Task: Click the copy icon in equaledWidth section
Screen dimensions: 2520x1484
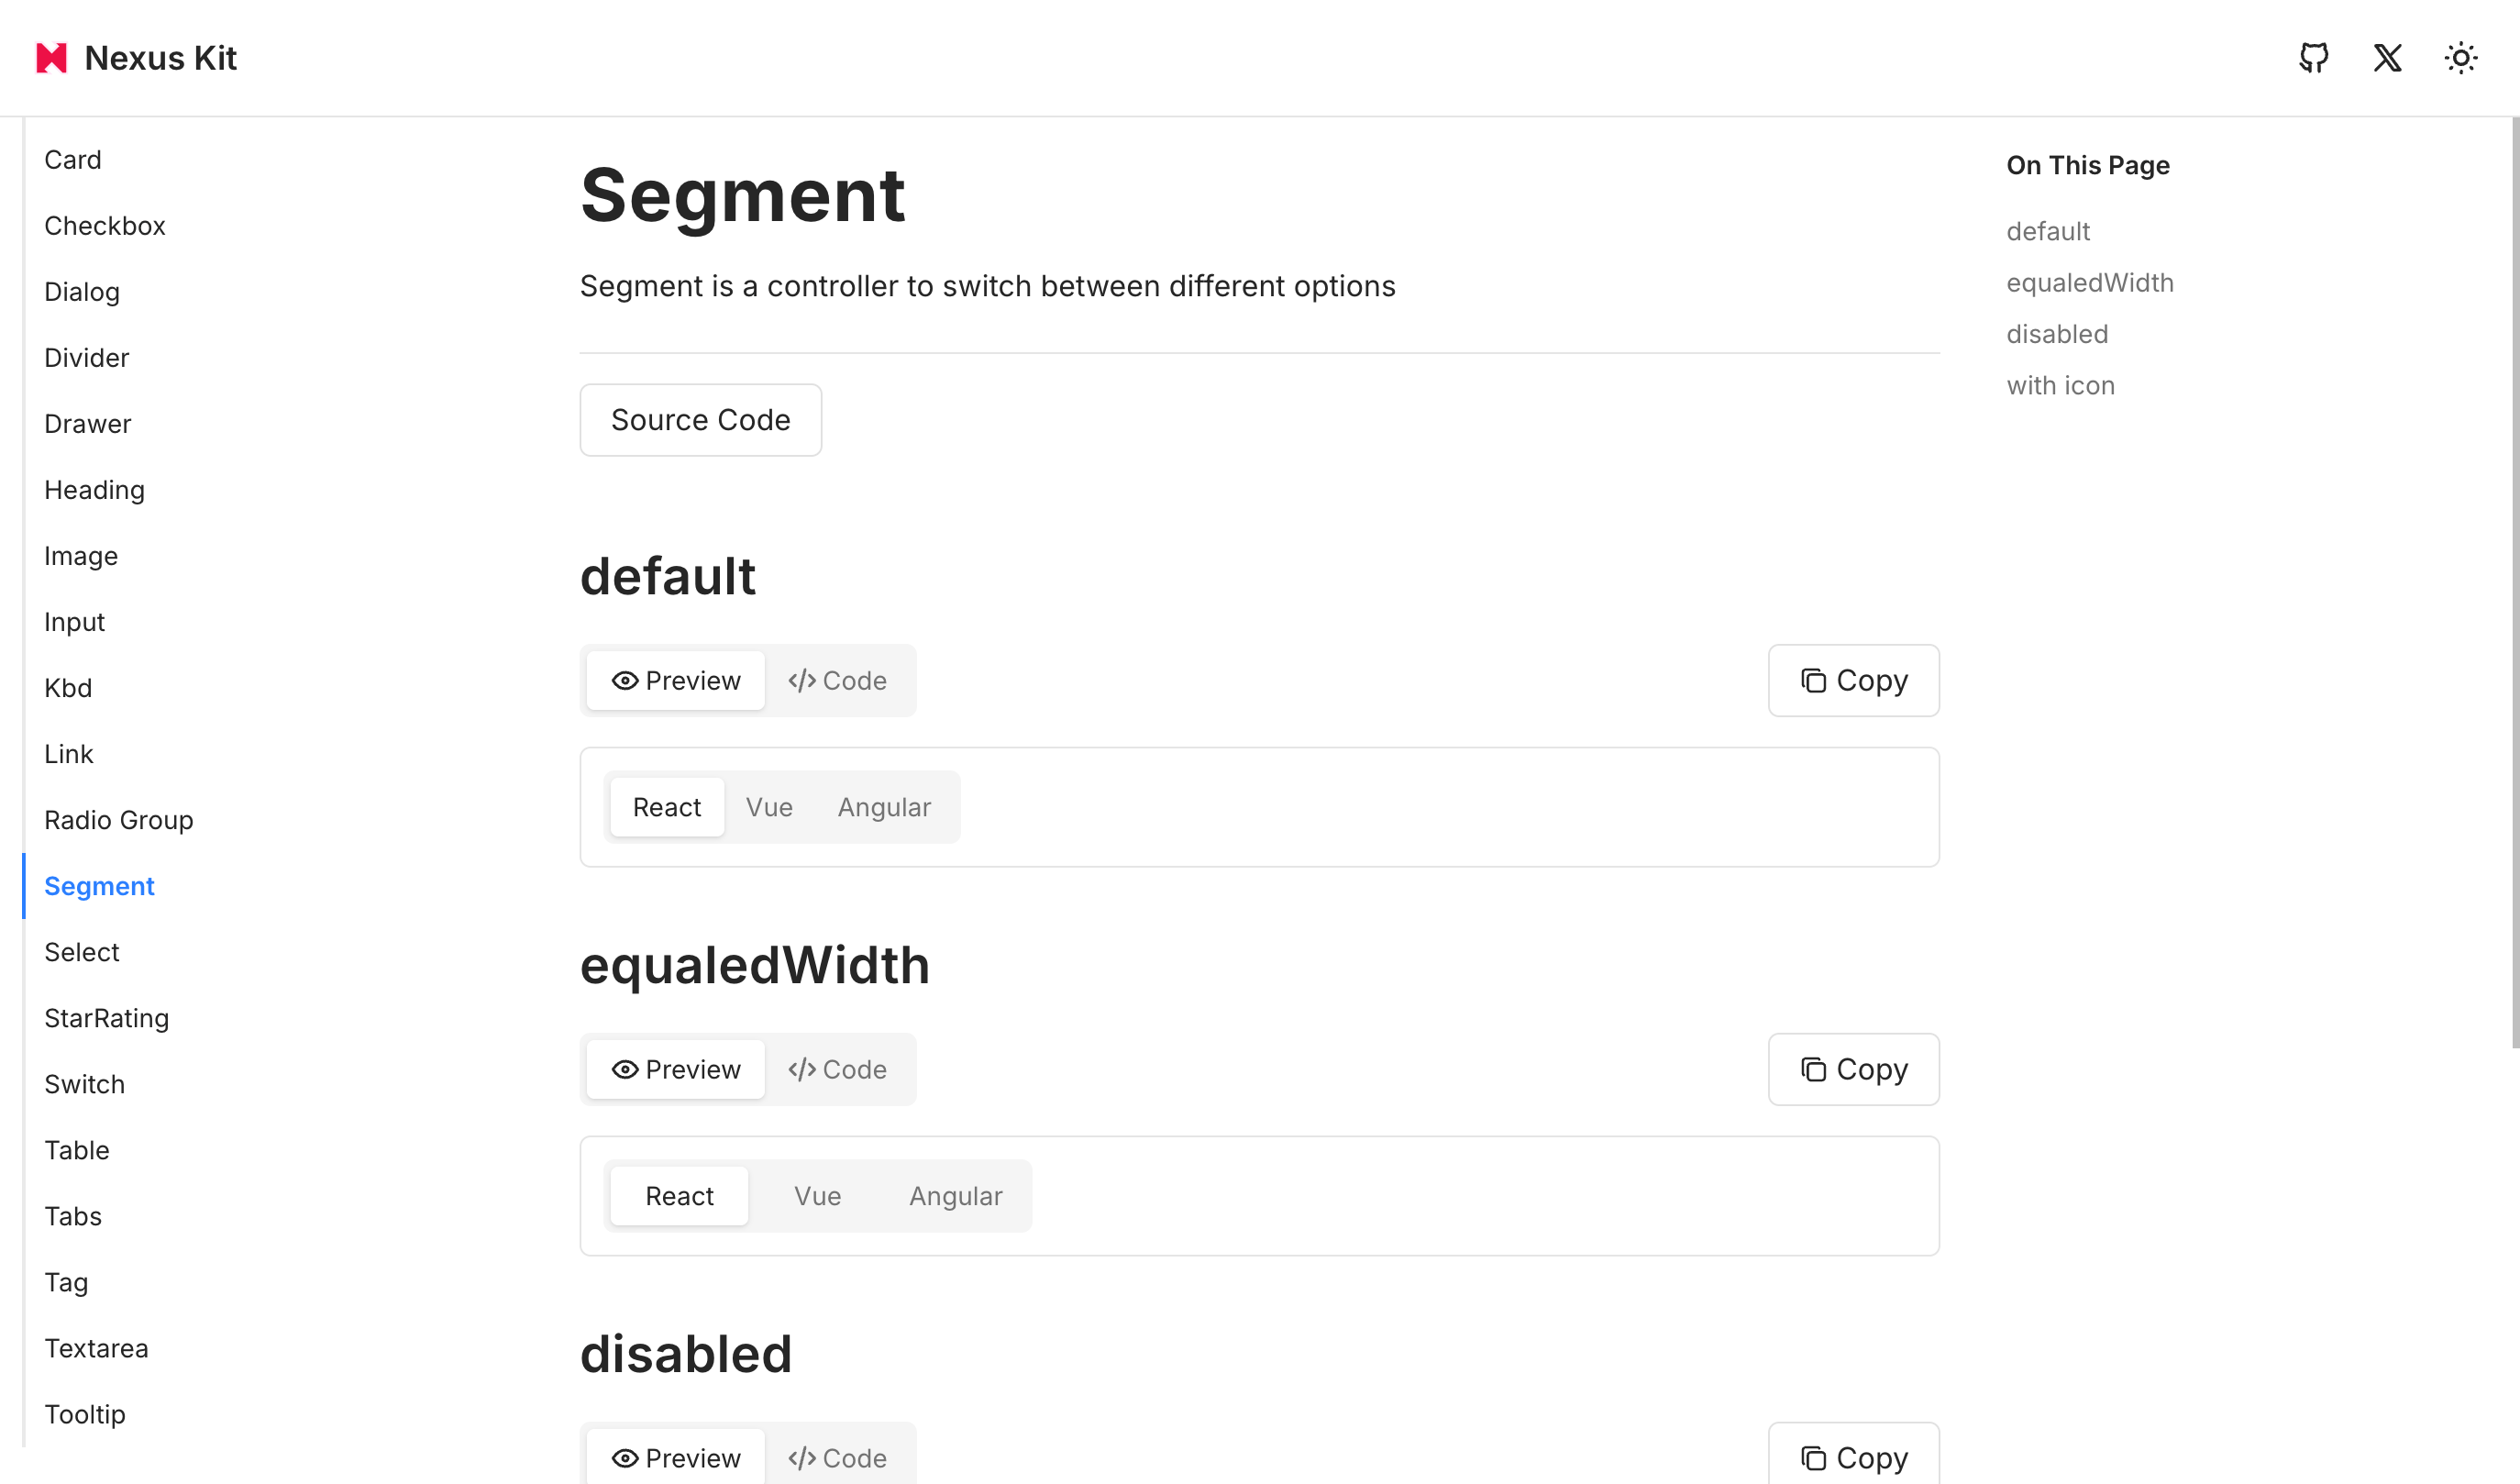Action: (1813, 1070)
